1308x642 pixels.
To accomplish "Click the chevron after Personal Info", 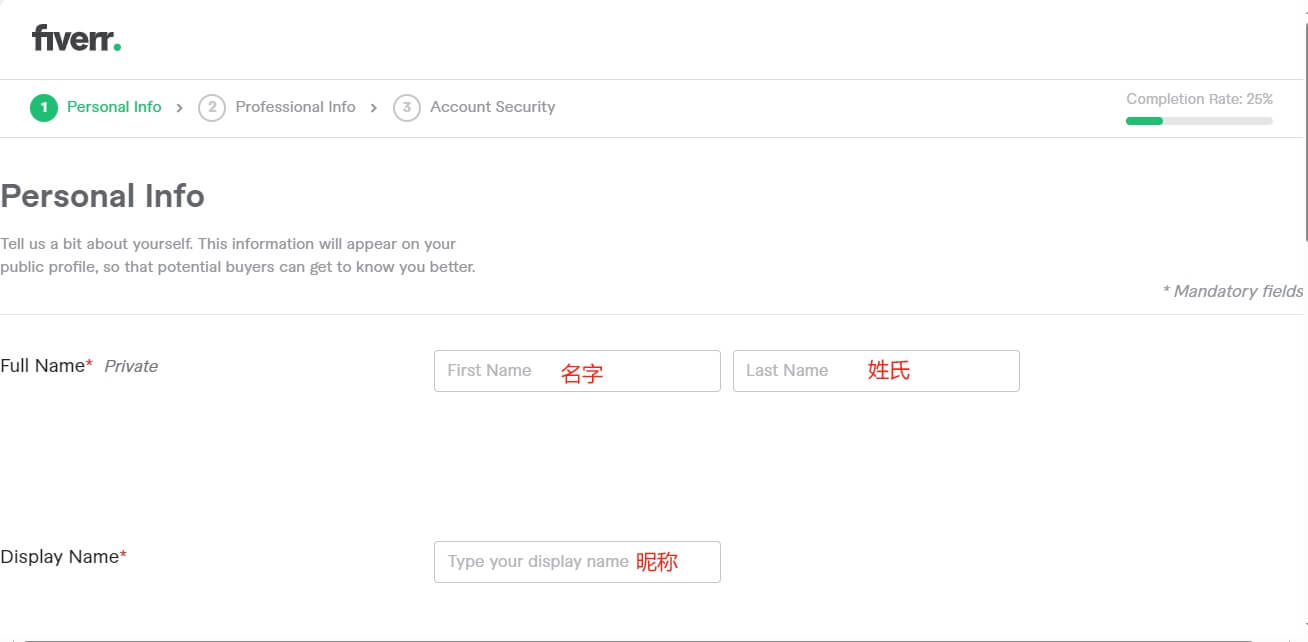I will [x=180, y=108].
